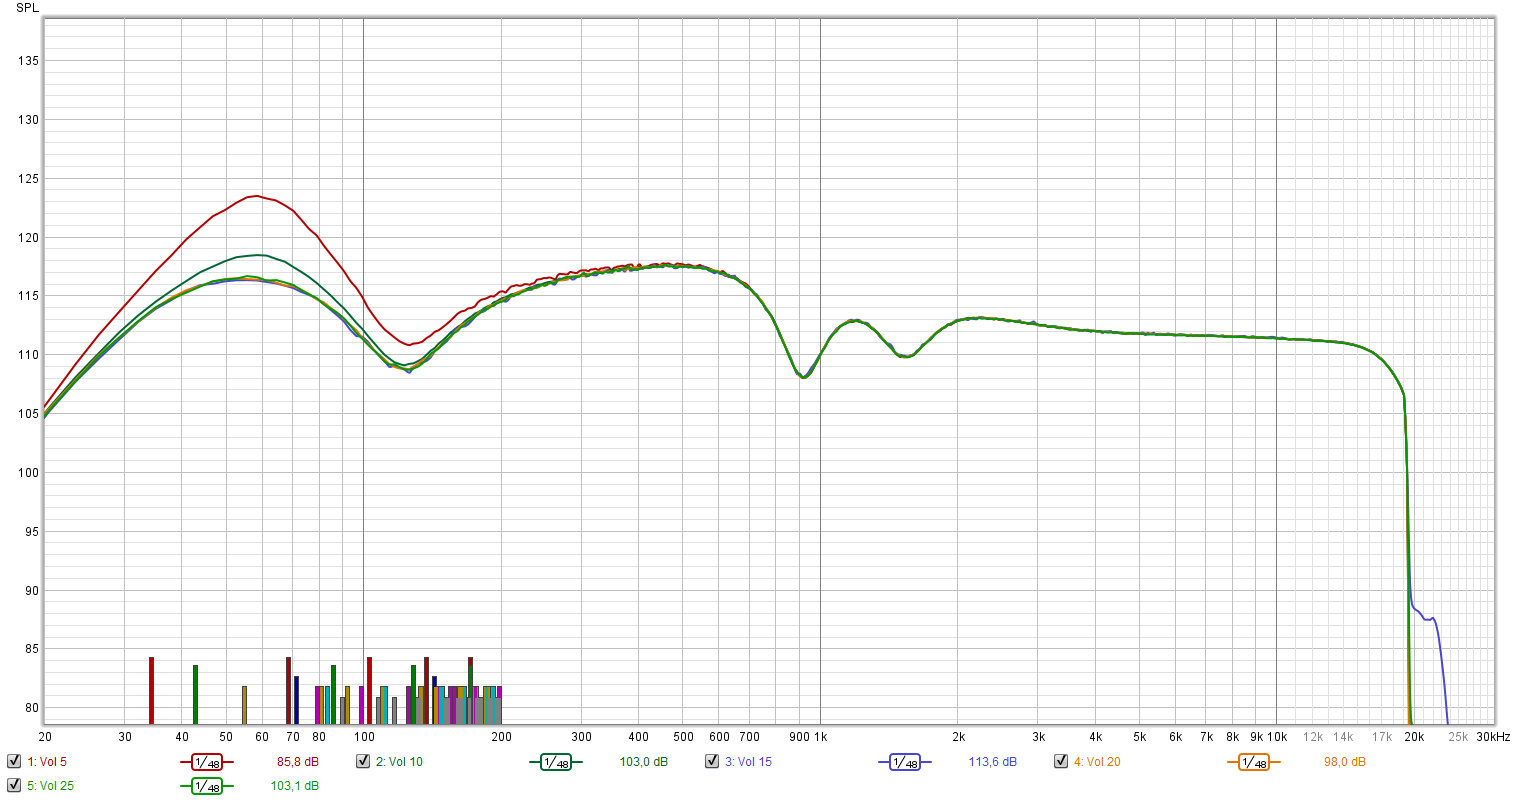Select the '2: Vol 10' trace label

tap(399, 762)
